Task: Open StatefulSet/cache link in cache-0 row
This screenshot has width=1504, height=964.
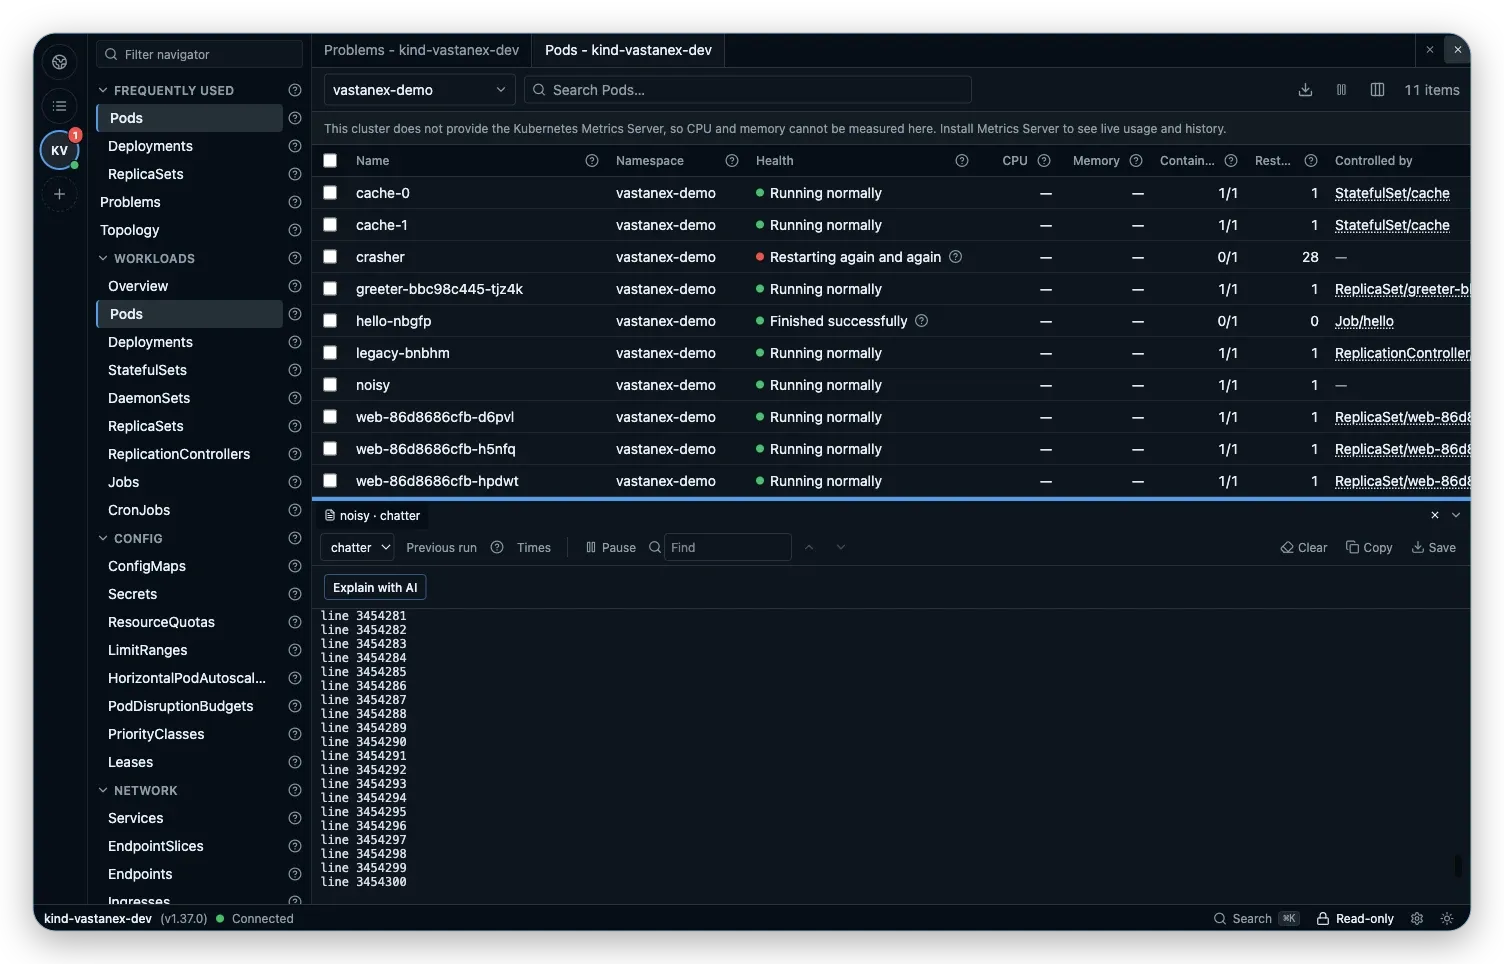Action: click(x=1392, y=193)
